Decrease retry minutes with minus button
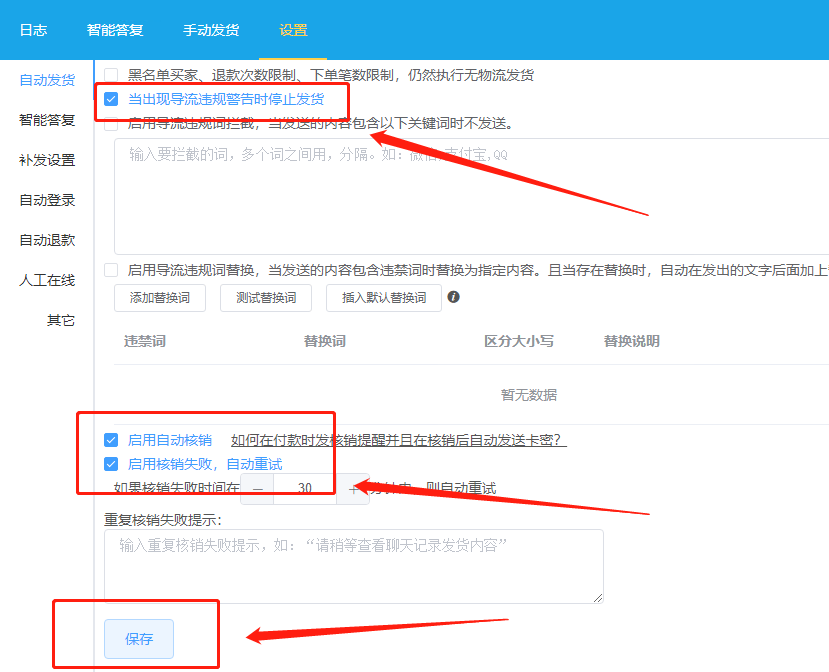The width and height of the screenshot is (829, 672). tap(257, 489)
